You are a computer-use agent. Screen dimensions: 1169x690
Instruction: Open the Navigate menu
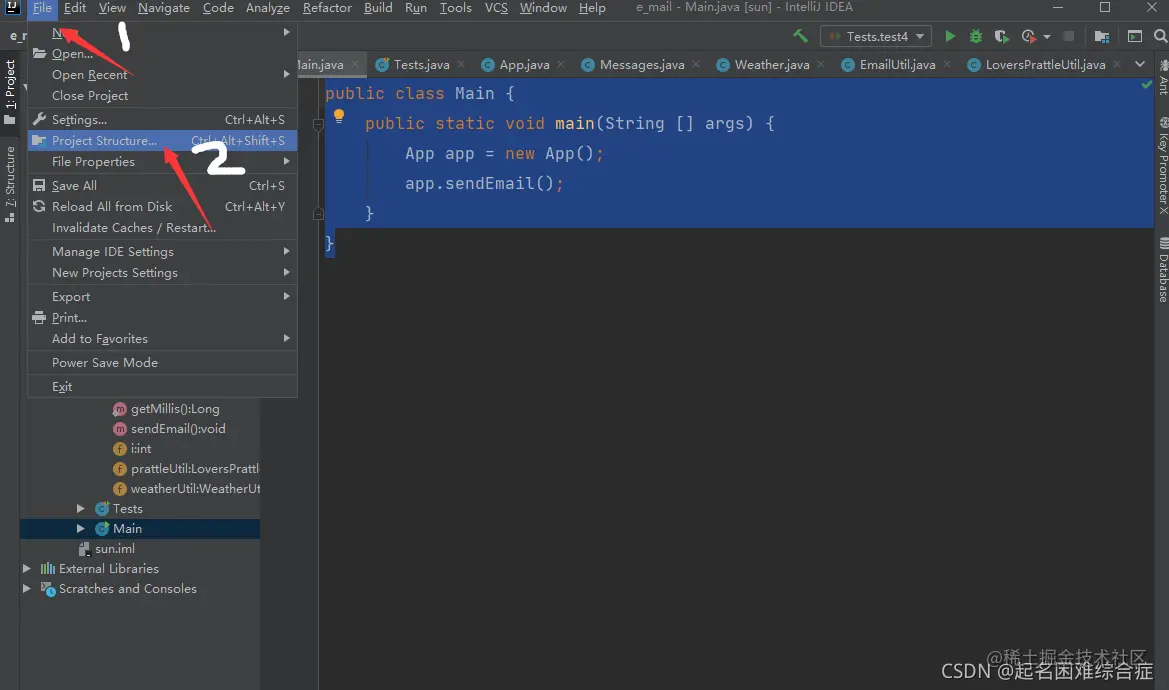(x=164, y=8)
